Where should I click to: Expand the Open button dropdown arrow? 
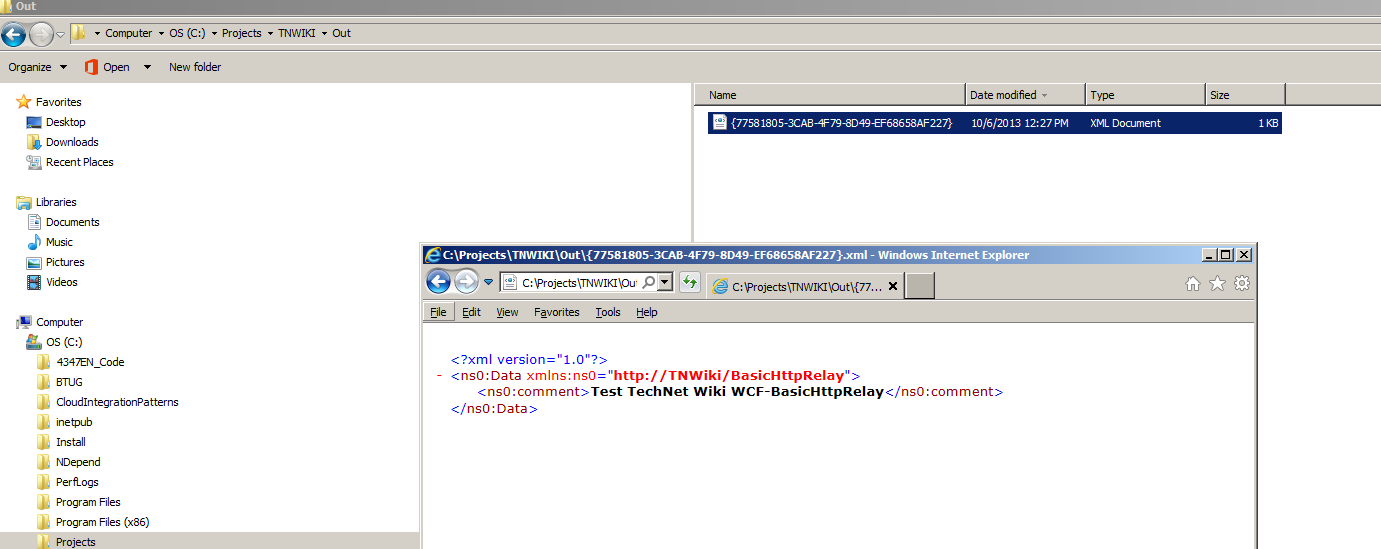click(x=147, y=67)
